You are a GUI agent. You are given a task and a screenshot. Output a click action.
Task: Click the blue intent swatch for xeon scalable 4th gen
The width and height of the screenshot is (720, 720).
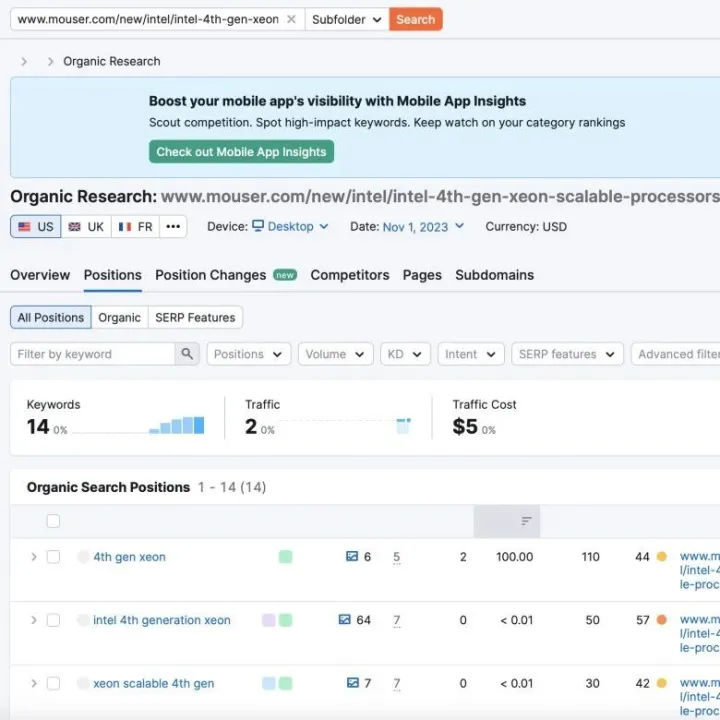[268, 683]
